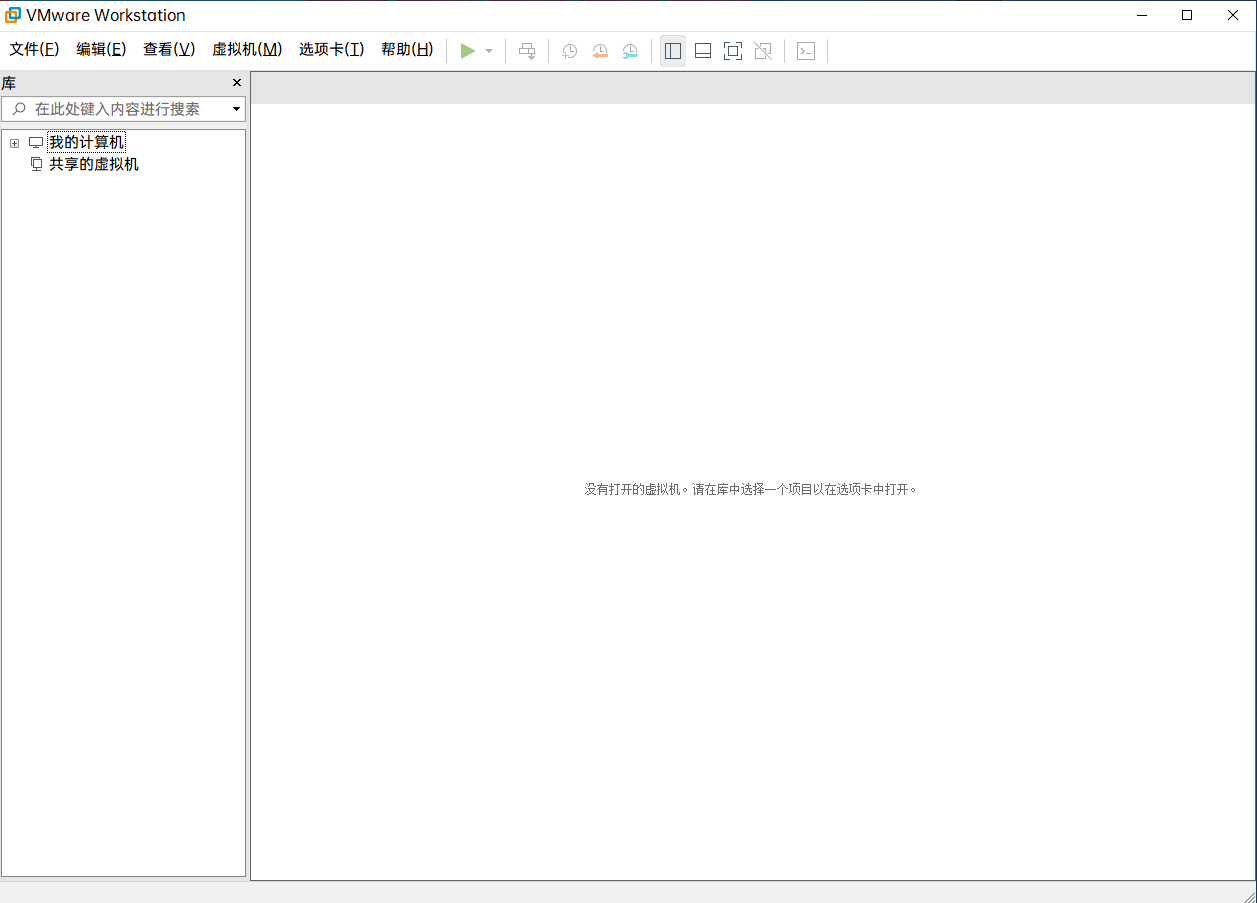
Task: Click the console view terminal icon
Action: [806, 51]
